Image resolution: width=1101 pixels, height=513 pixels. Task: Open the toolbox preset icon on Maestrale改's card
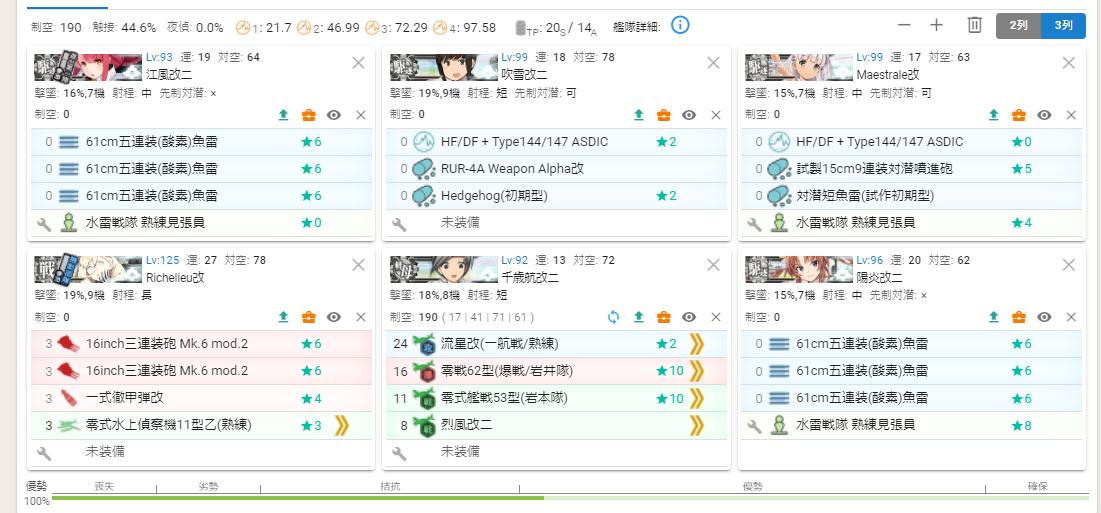point(1019,115)
